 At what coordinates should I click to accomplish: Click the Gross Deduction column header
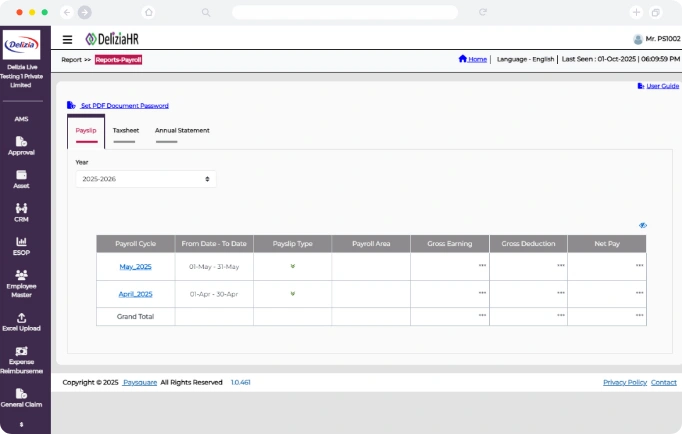(528, 244)
